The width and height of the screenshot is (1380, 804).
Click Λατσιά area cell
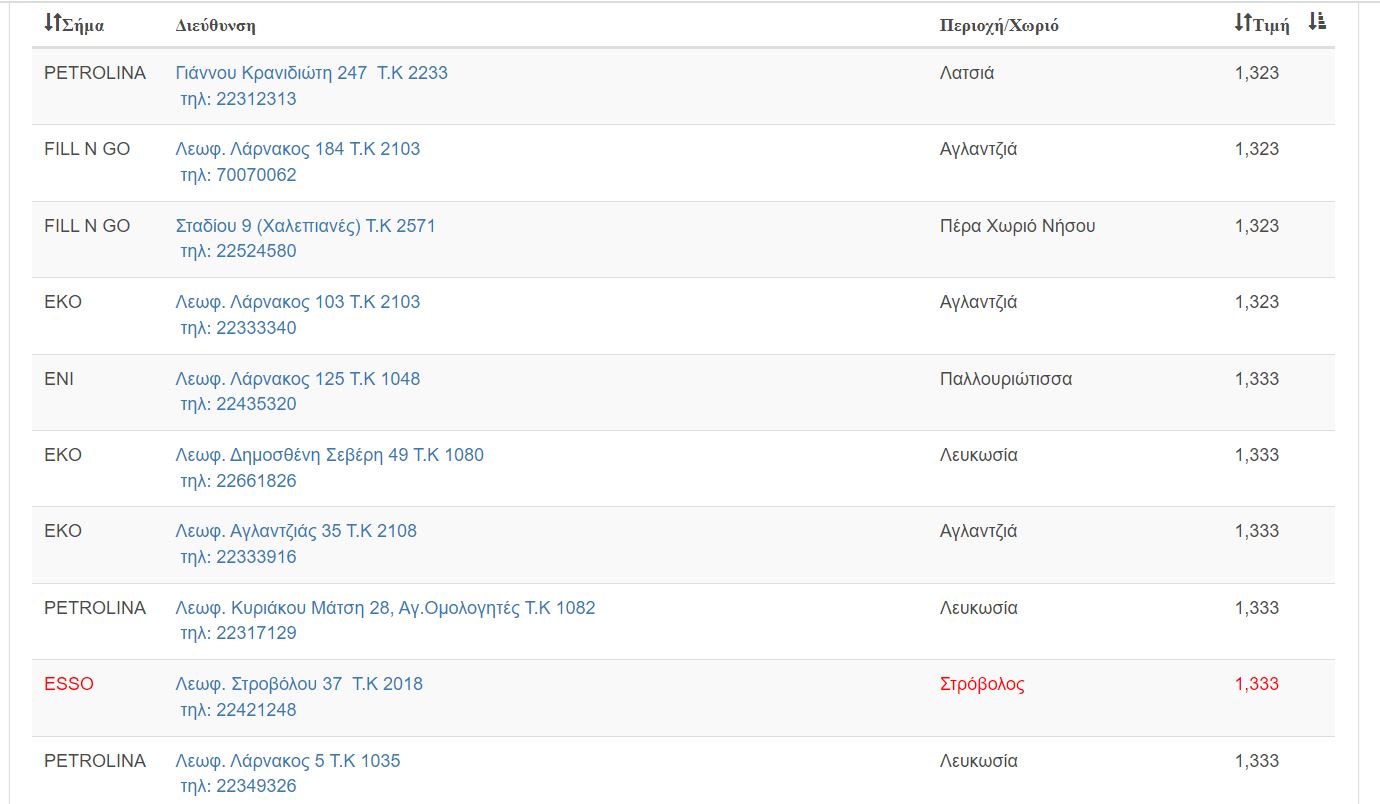[967, 73]
